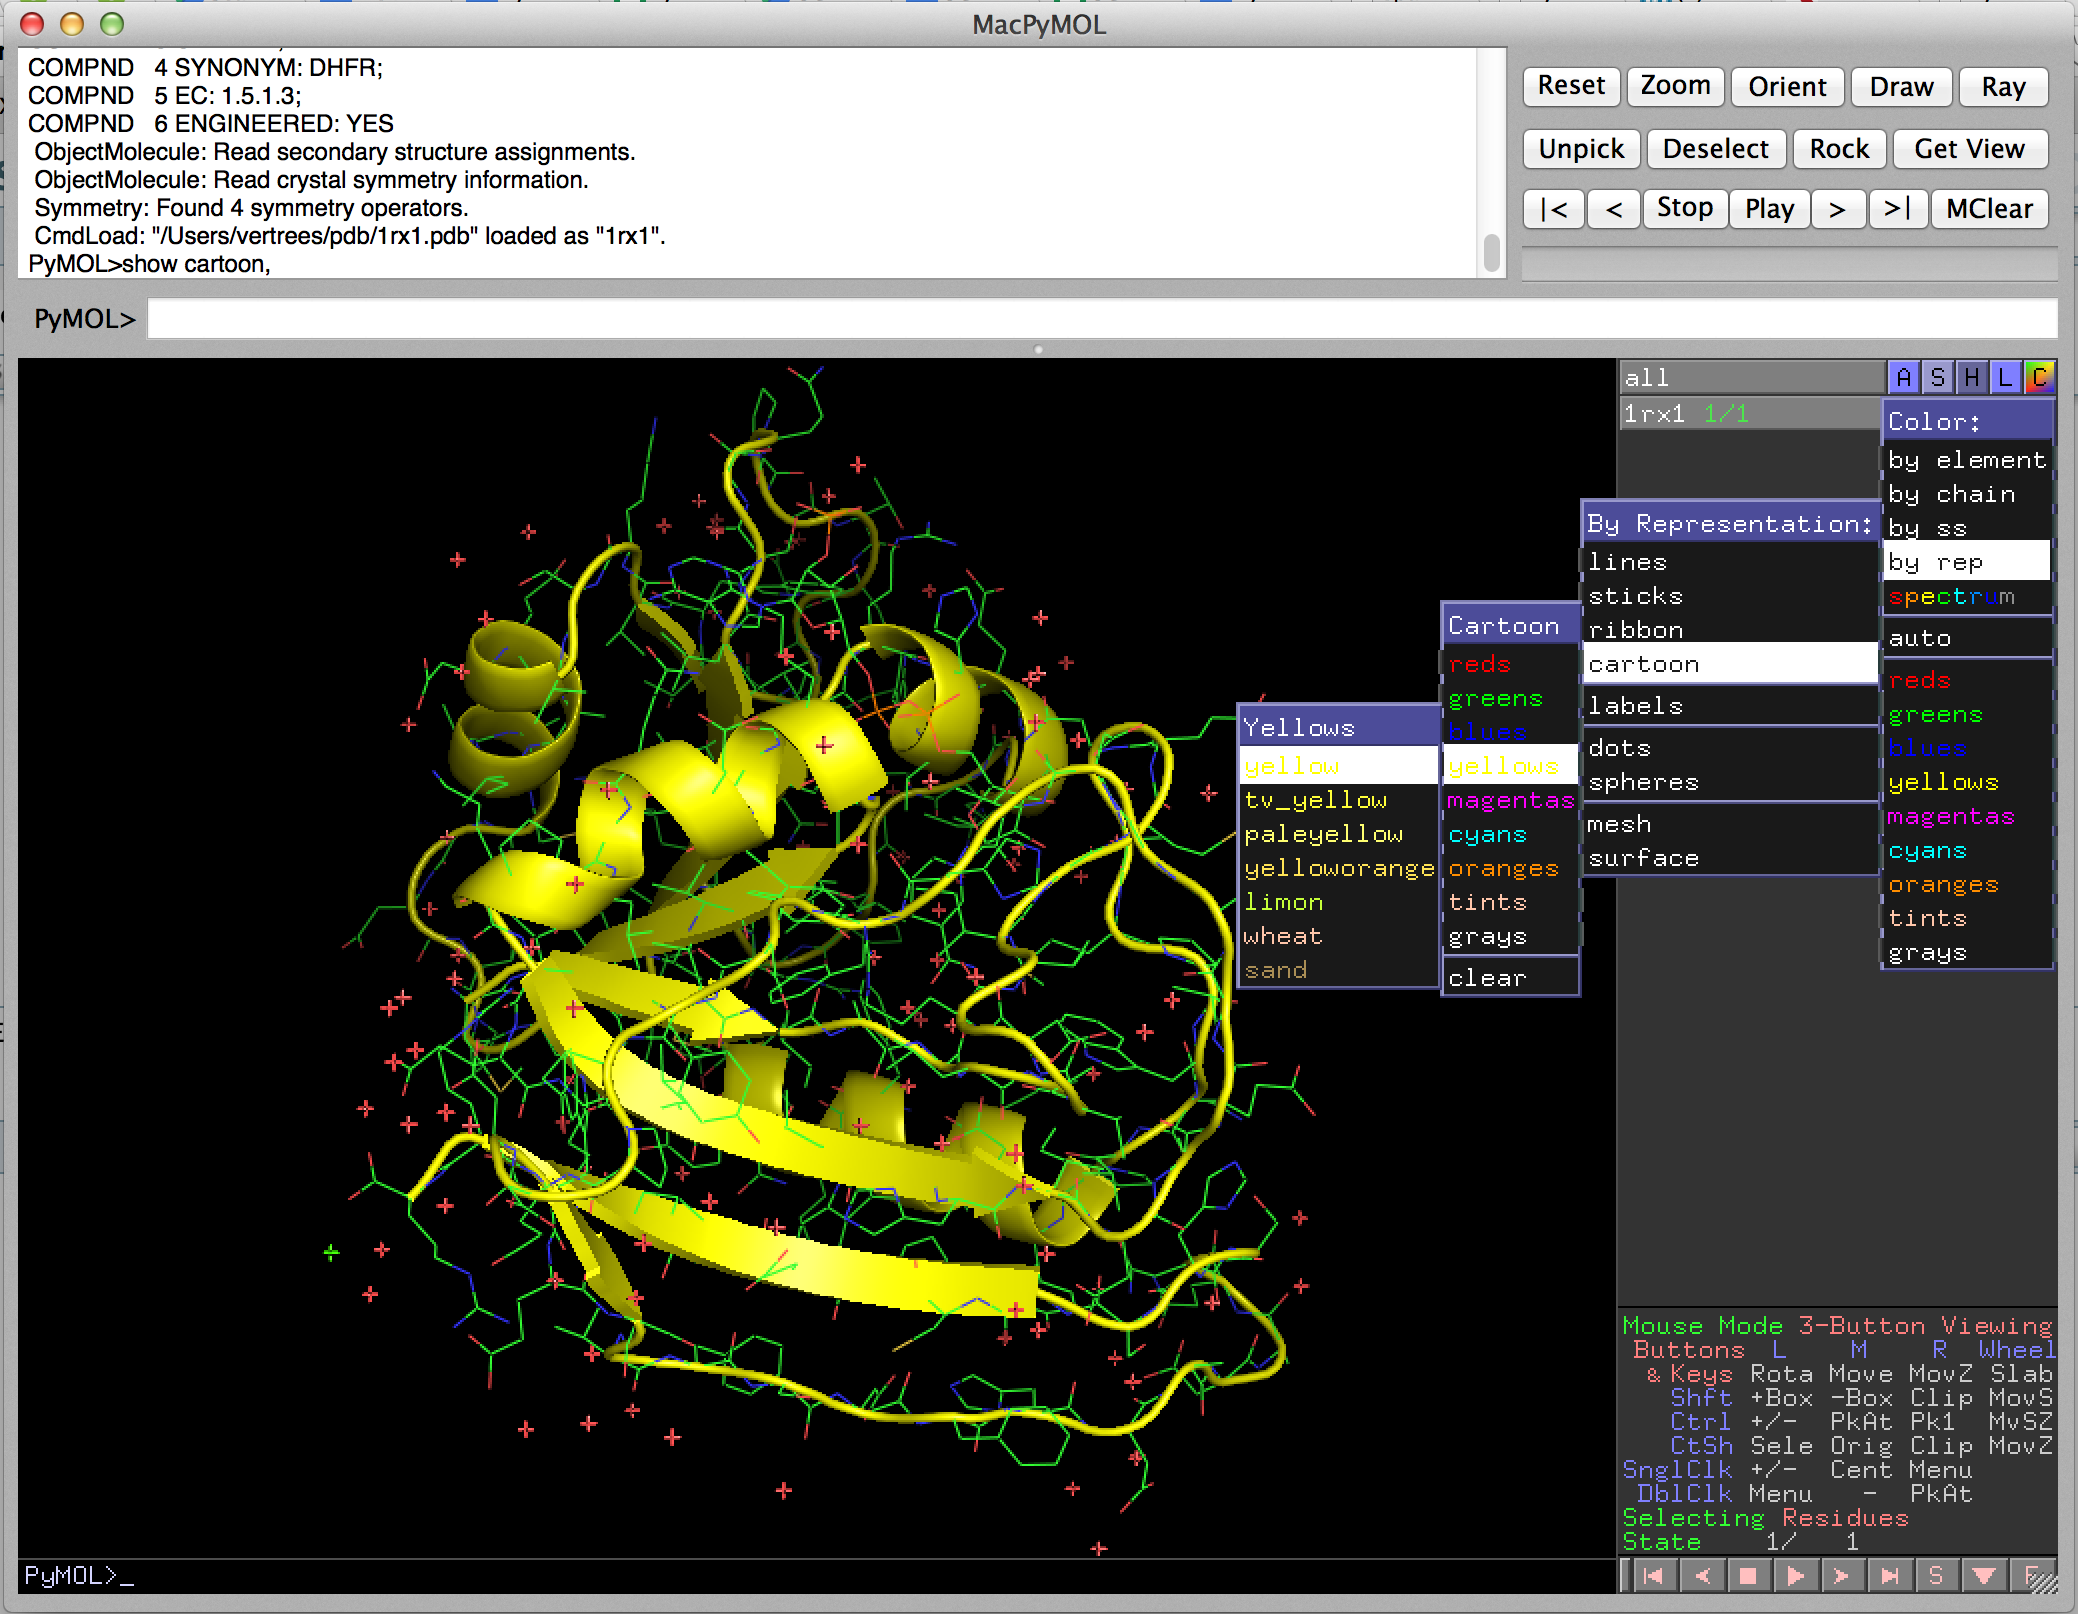Pick the 'tv_yellow' color
Image resolution: width=2078 pixels, height=1614 pixels.
click(x=1338, y=800)
